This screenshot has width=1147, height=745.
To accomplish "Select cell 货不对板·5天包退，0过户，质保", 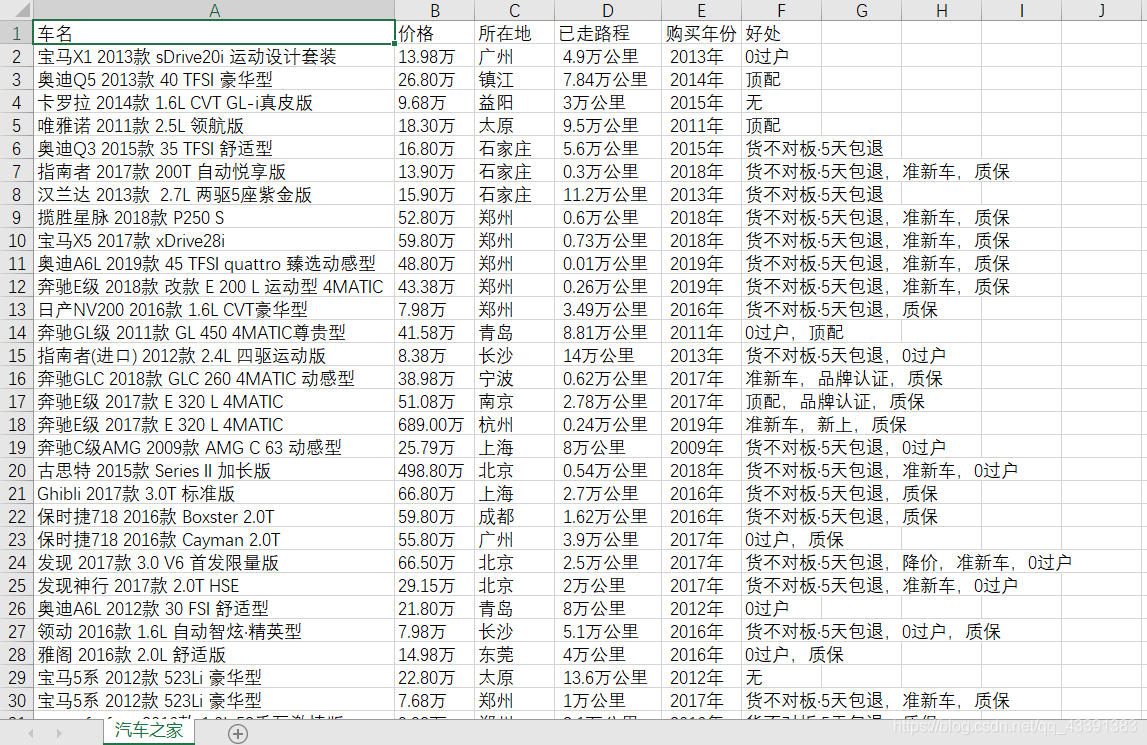I will tap(872, 632).
